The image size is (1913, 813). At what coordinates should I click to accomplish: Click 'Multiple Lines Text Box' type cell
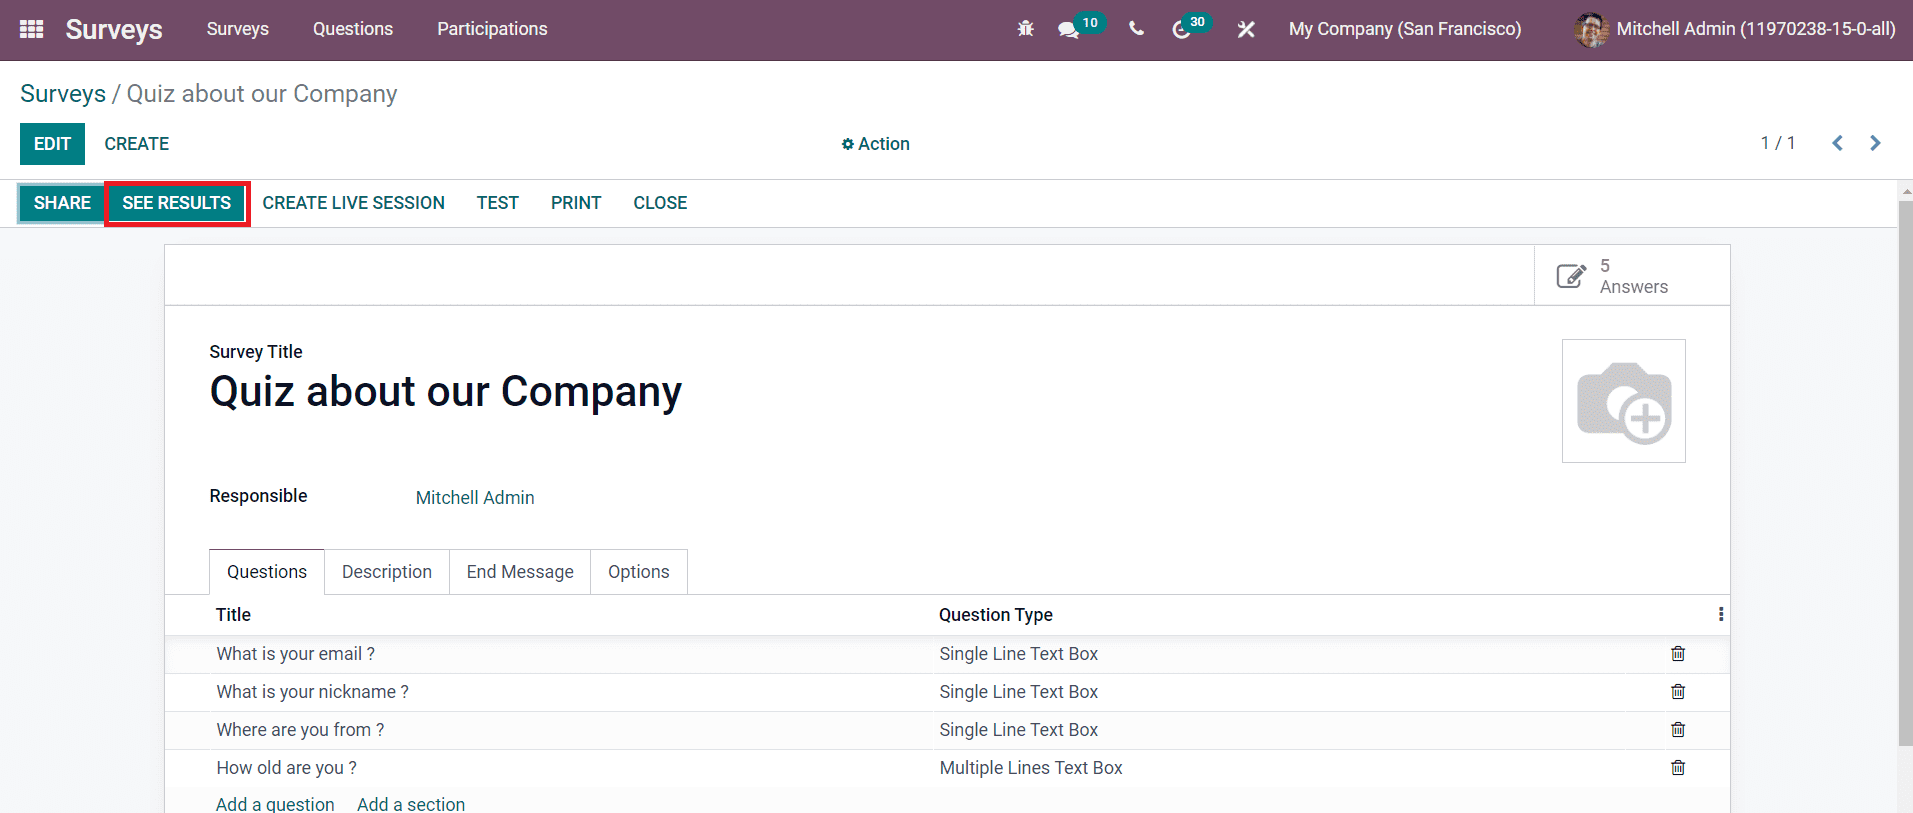(1031, 768)
